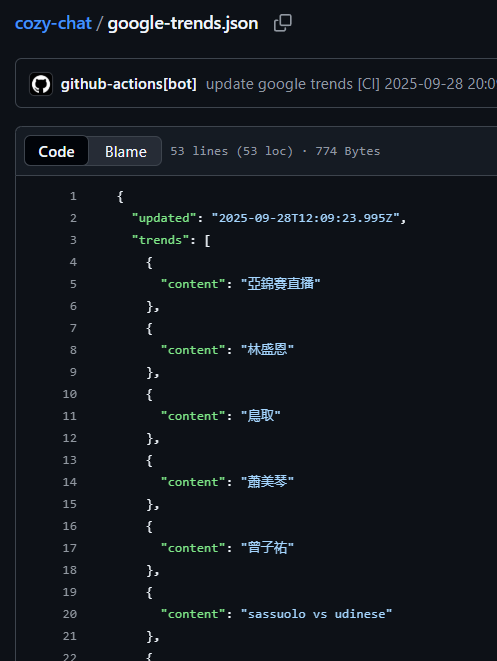
Task: Open the cozy-chat repository breadcrumb link
Action: coord(53,23)
